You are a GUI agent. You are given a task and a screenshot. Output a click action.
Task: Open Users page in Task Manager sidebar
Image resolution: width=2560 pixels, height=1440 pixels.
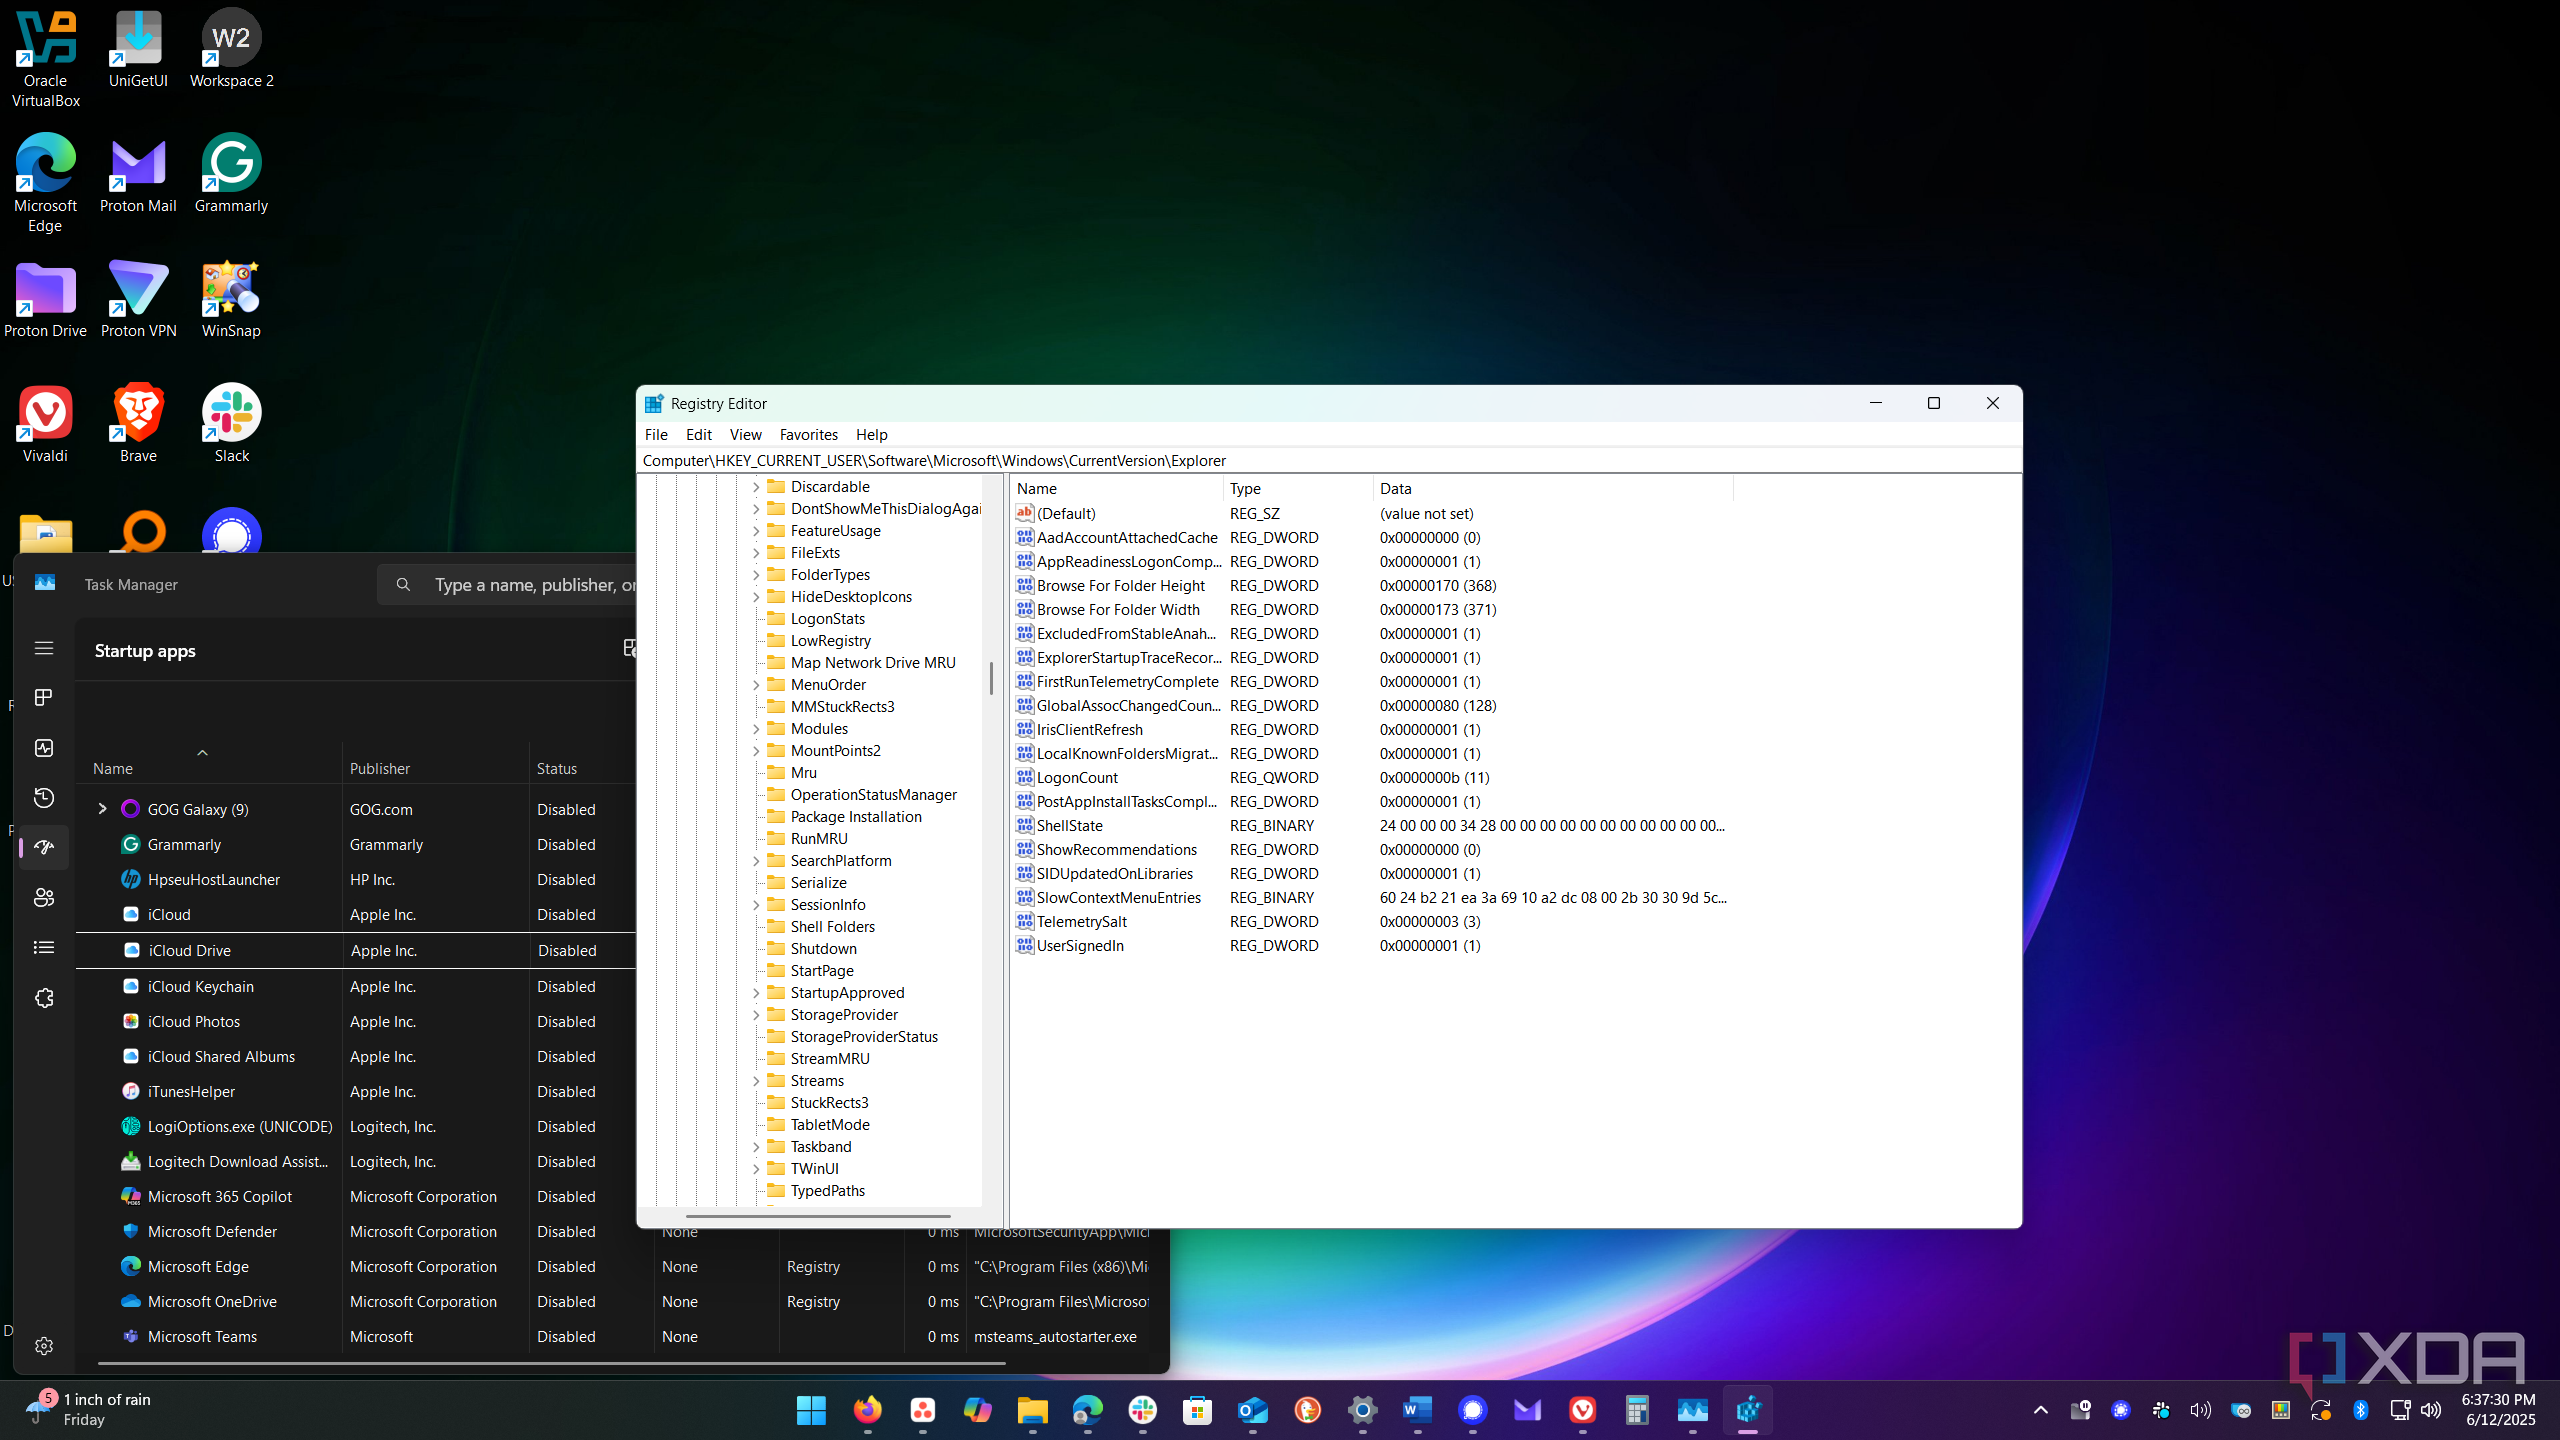(x=43, y=898)
